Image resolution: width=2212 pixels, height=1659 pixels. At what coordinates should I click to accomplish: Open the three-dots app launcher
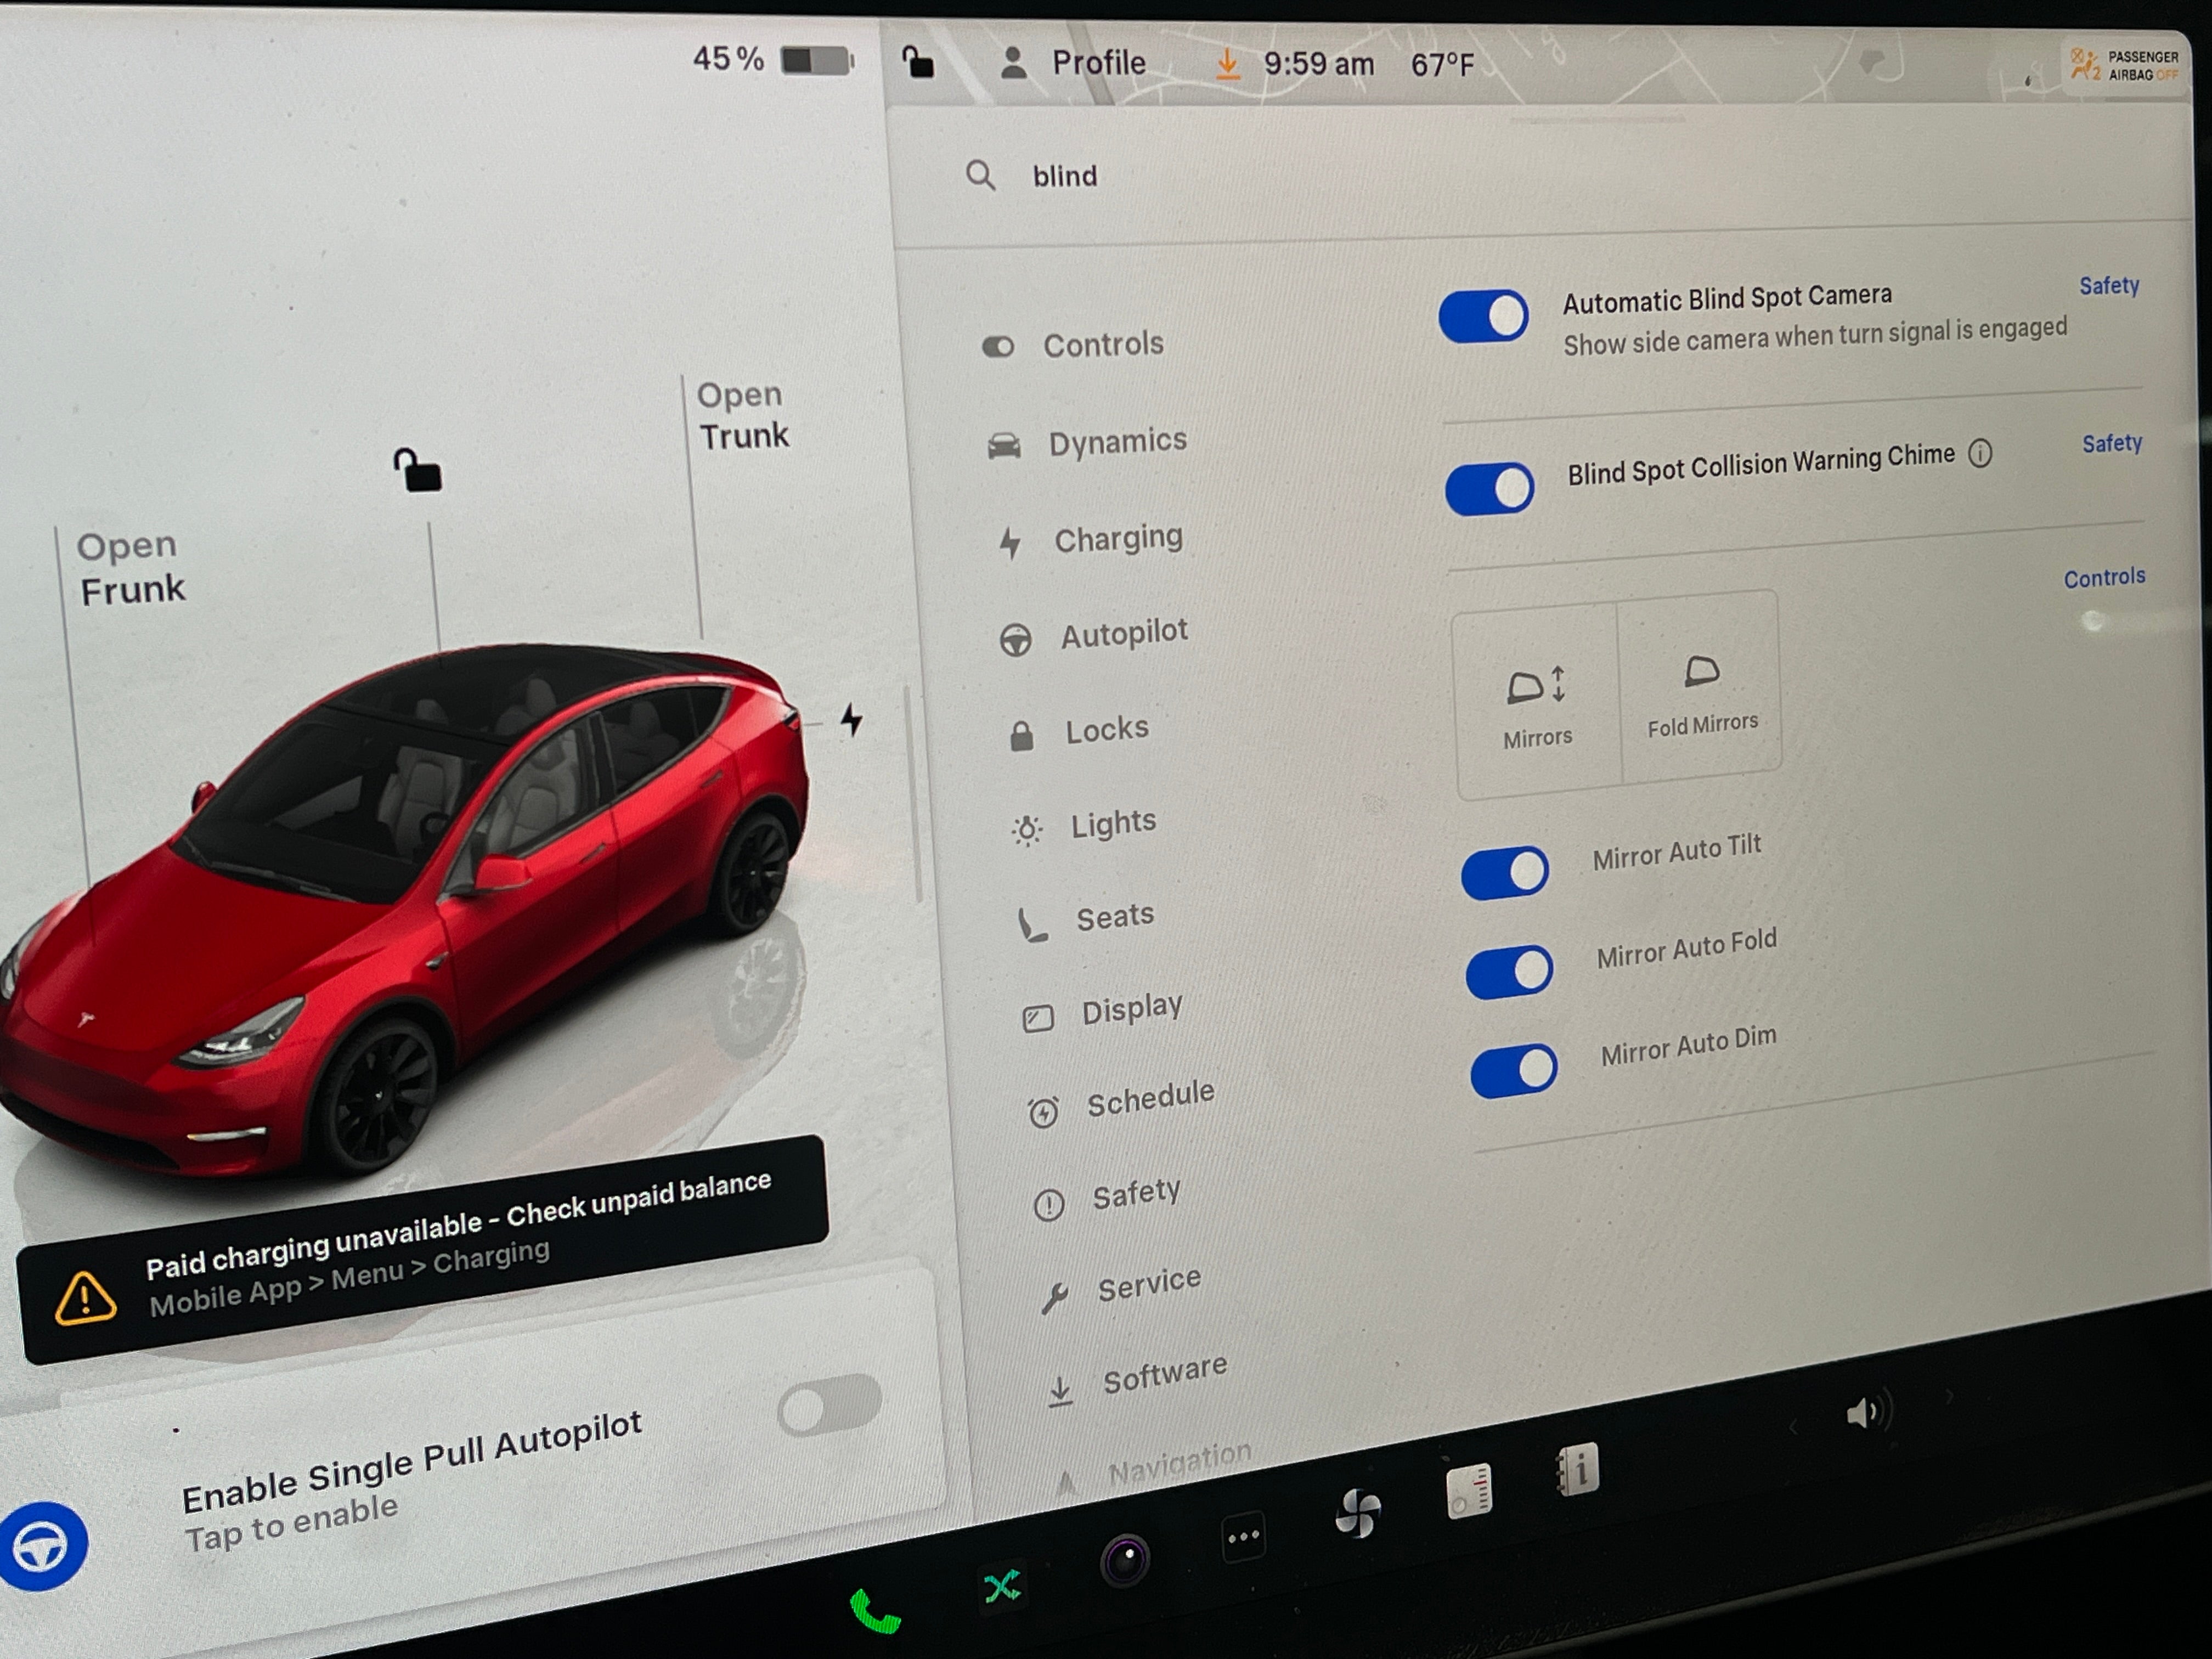click(1244, 1537)
